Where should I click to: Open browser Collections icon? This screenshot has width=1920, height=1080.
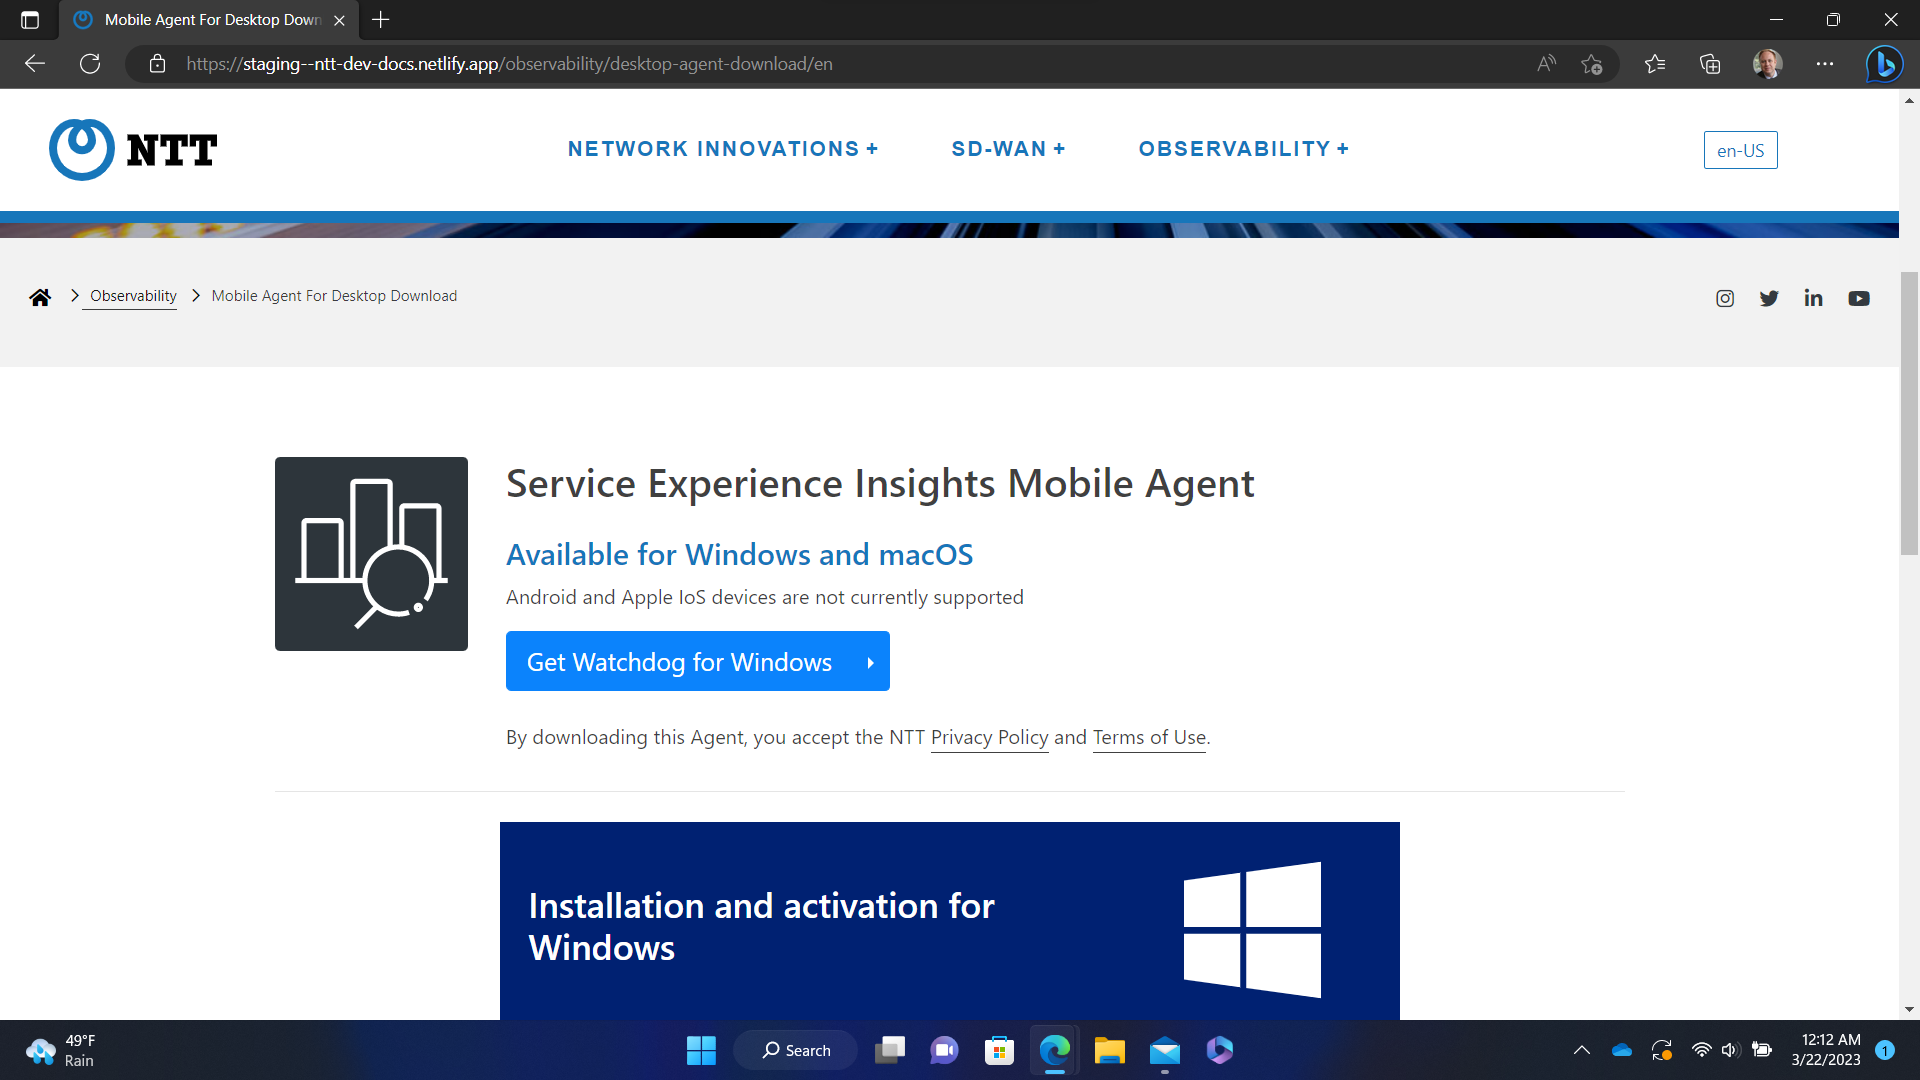coord(1710,64)
